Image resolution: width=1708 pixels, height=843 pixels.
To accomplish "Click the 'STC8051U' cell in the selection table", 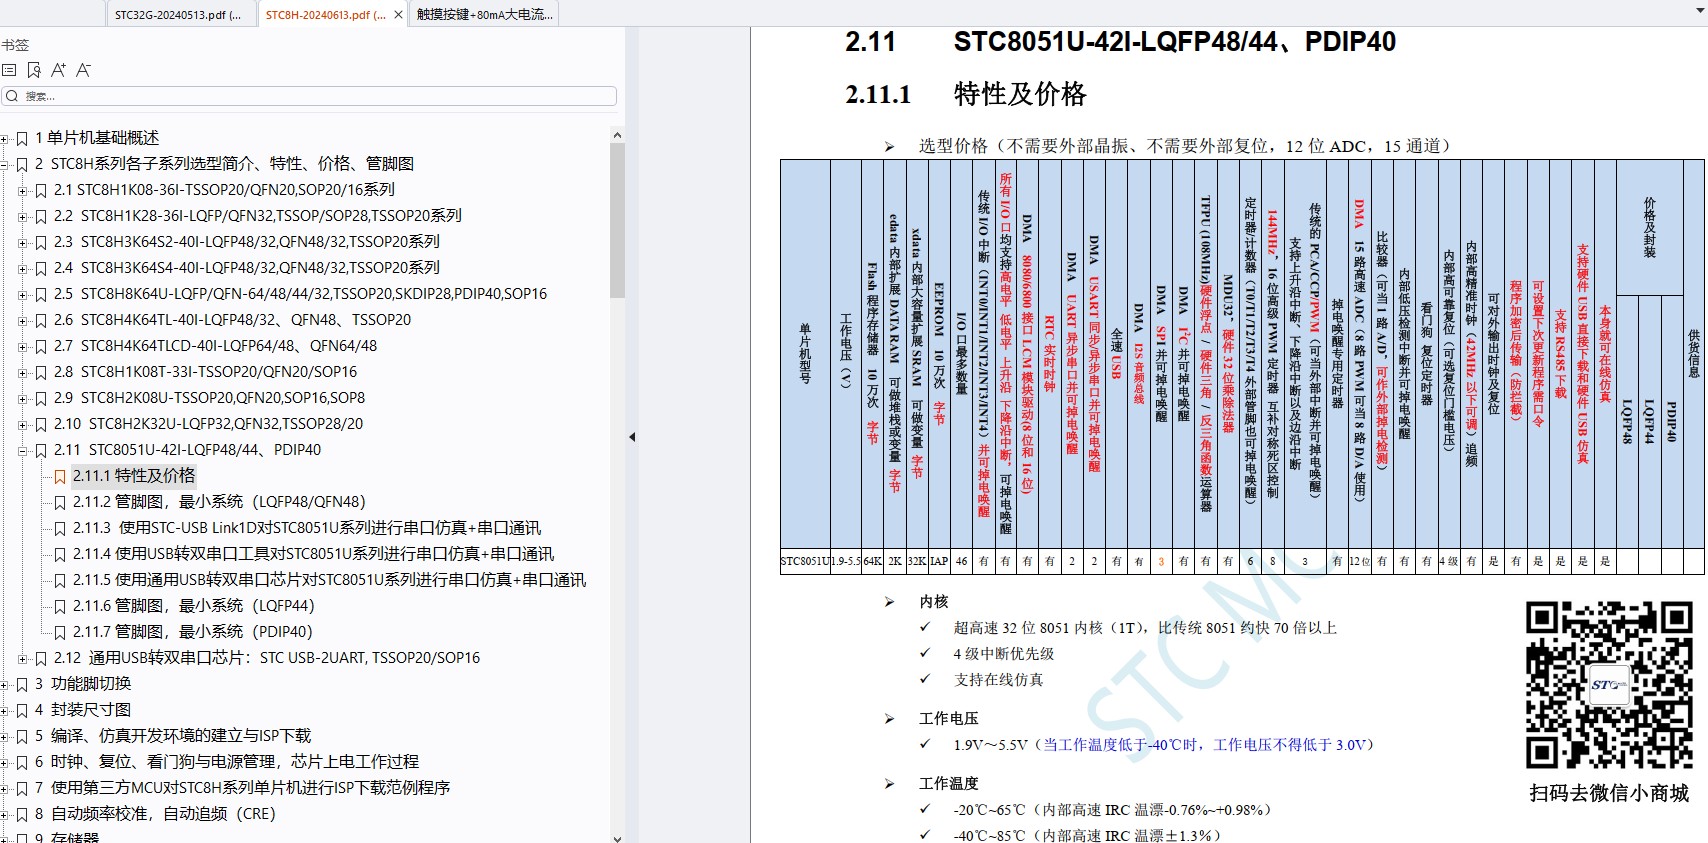I will point(806,561).
